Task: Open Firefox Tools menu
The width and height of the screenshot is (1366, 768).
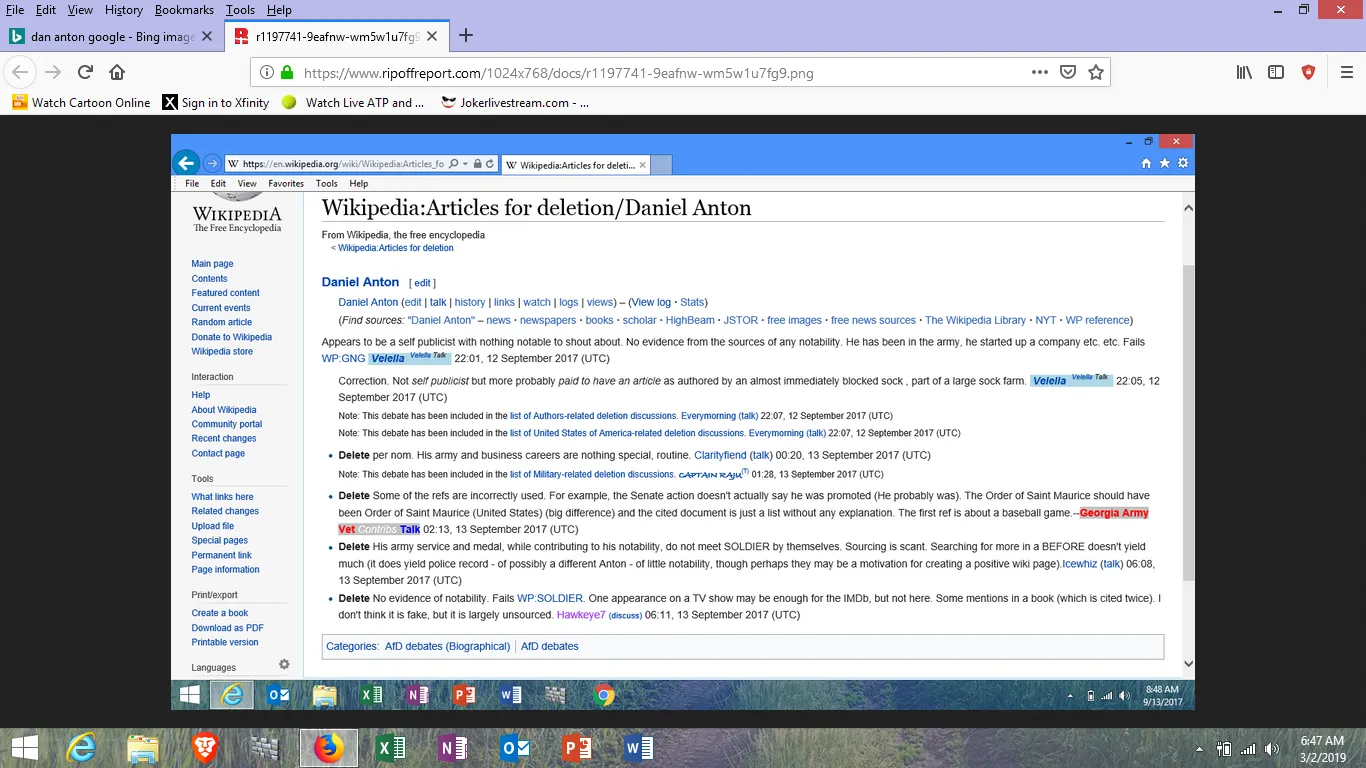Action: click(240, 9)
